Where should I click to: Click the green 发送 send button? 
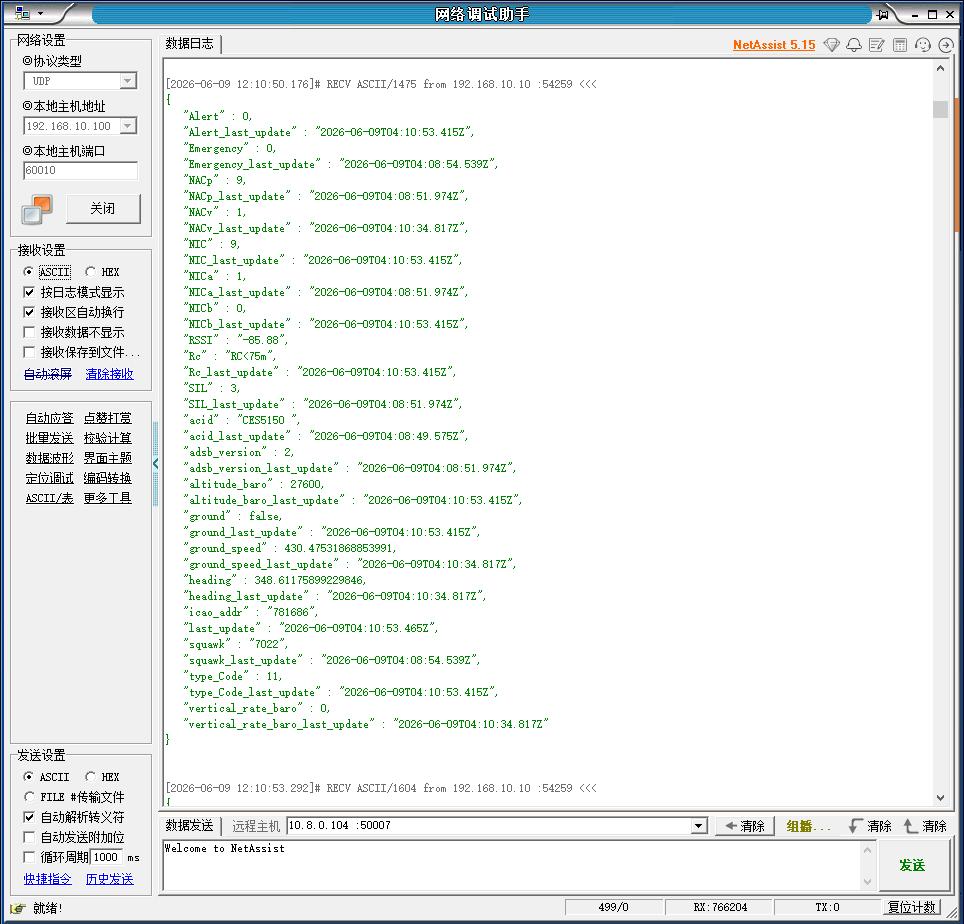click(x=912, y=866)
